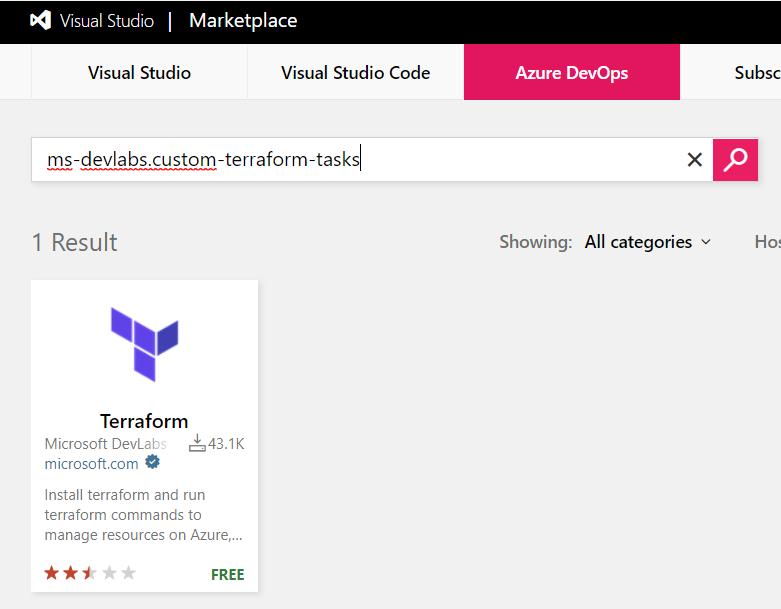Switch to the Visual Studio tab
The image size is (781, 609).
[139, 72]
